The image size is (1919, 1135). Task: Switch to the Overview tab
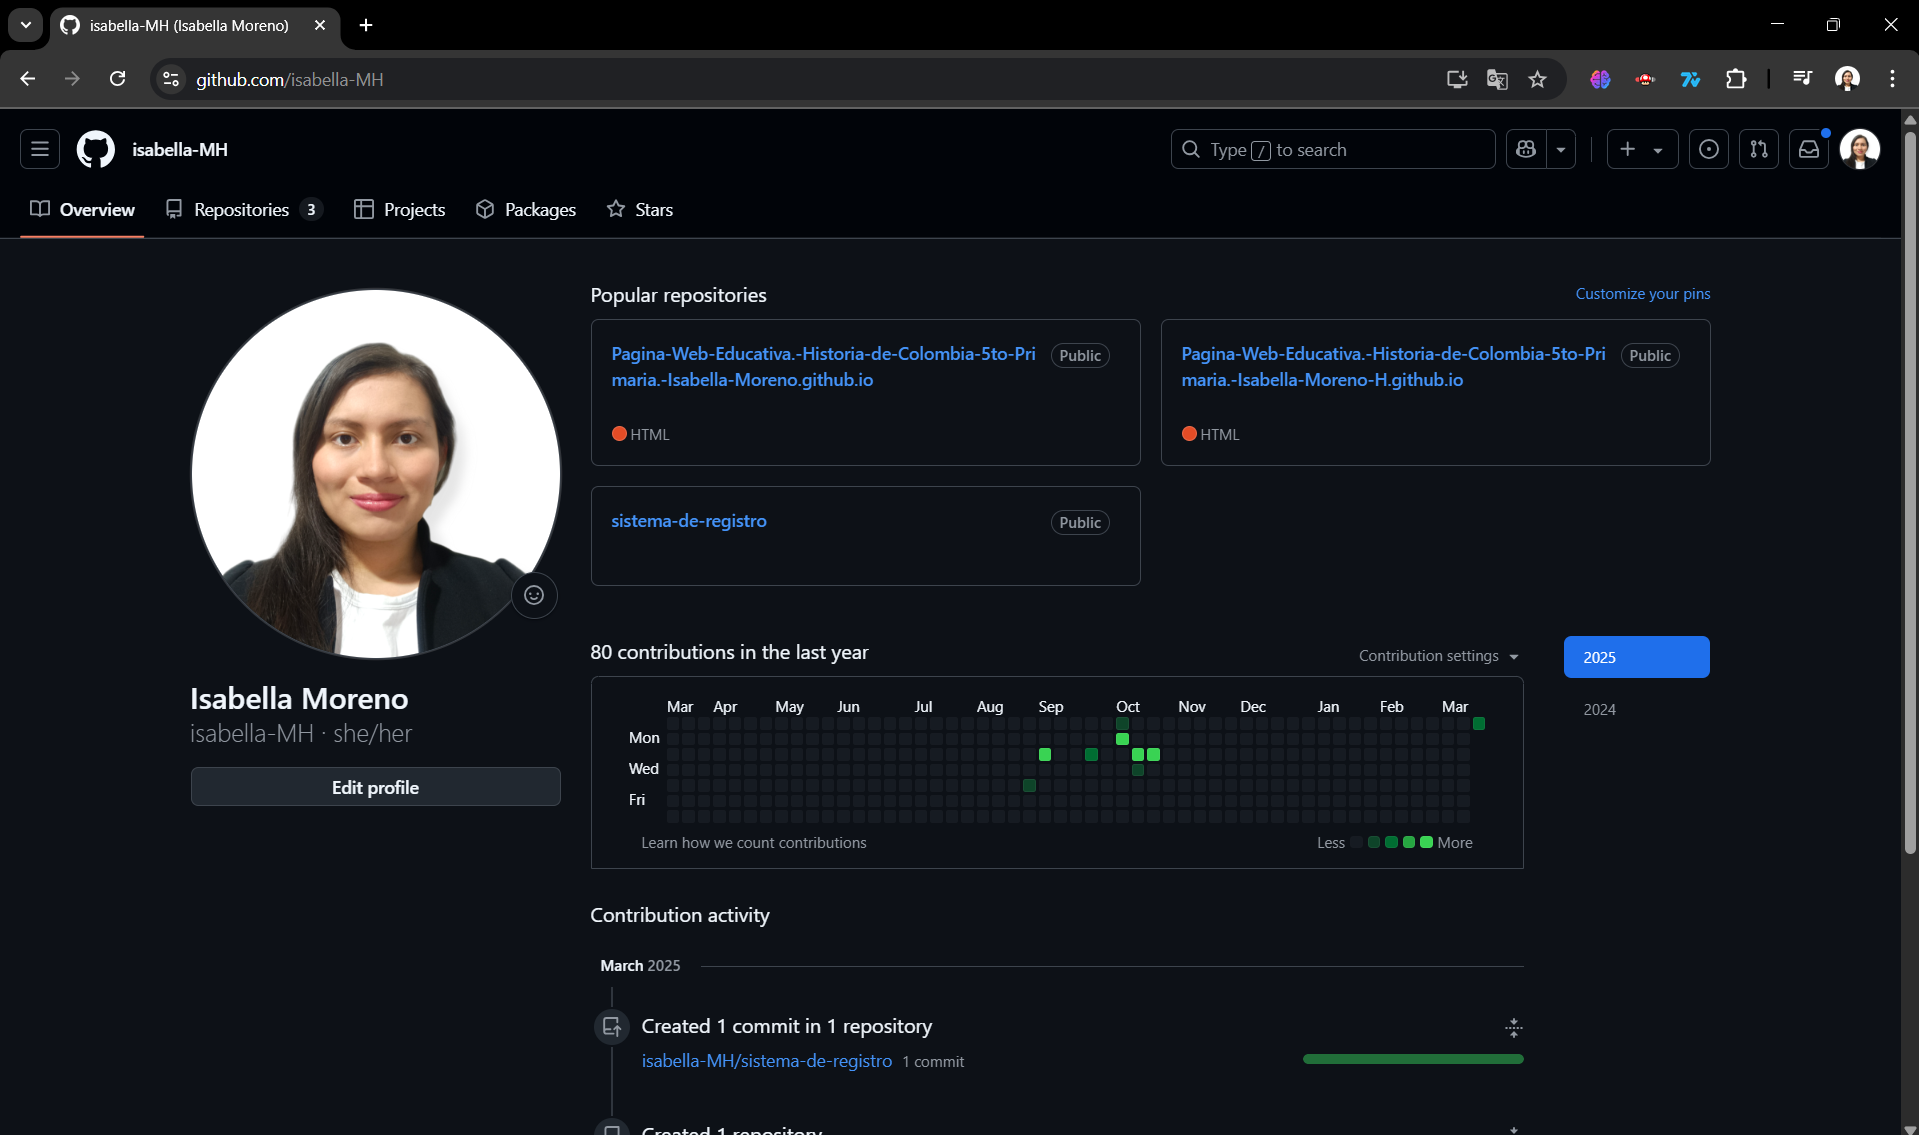tap(82, 209)
